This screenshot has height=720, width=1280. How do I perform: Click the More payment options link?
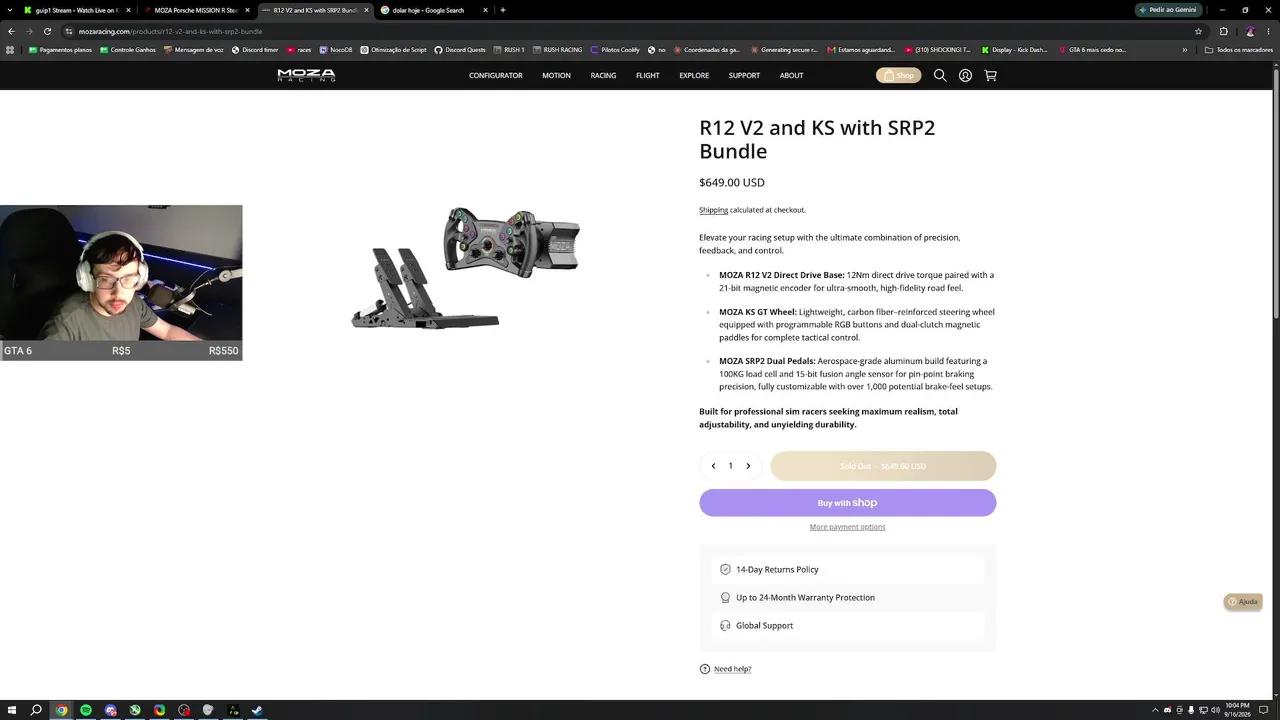[848, 527]
